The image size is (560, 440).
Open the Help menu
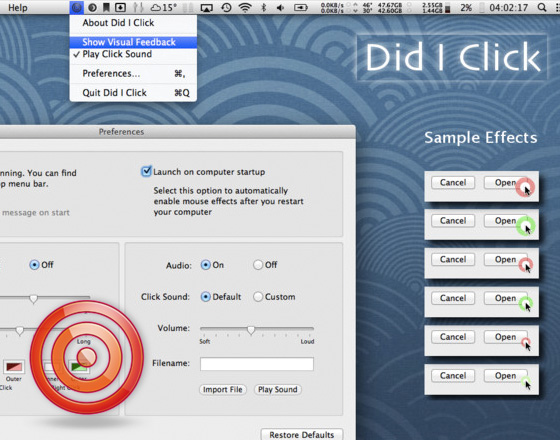[18, 8]
